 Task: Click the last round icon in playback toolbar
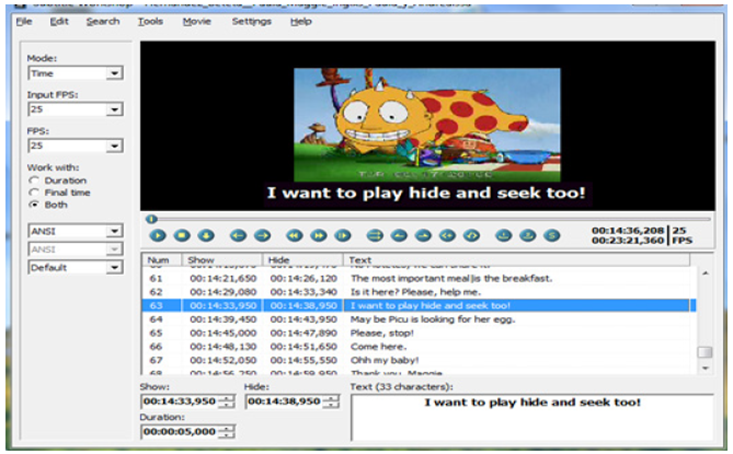tap(551, 236)
